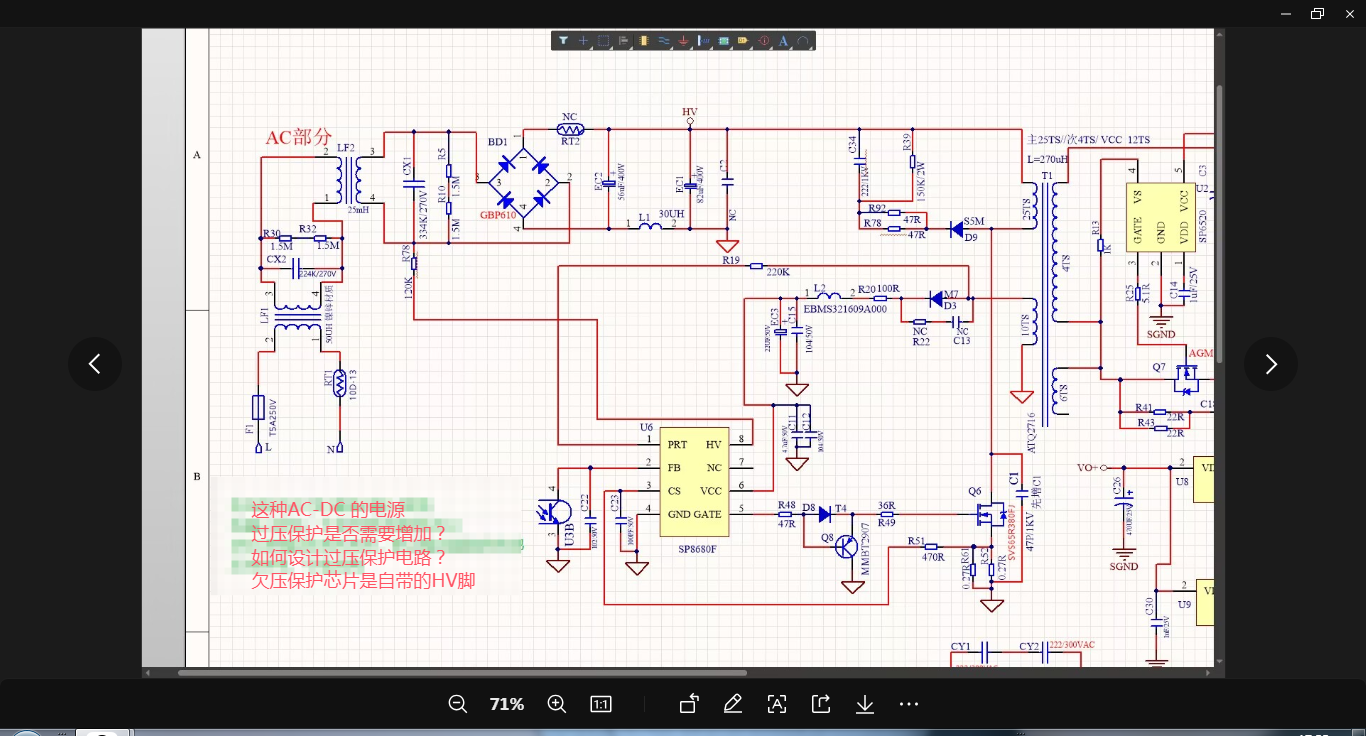Pick the red ground power port icon

[x=683, y=41]
